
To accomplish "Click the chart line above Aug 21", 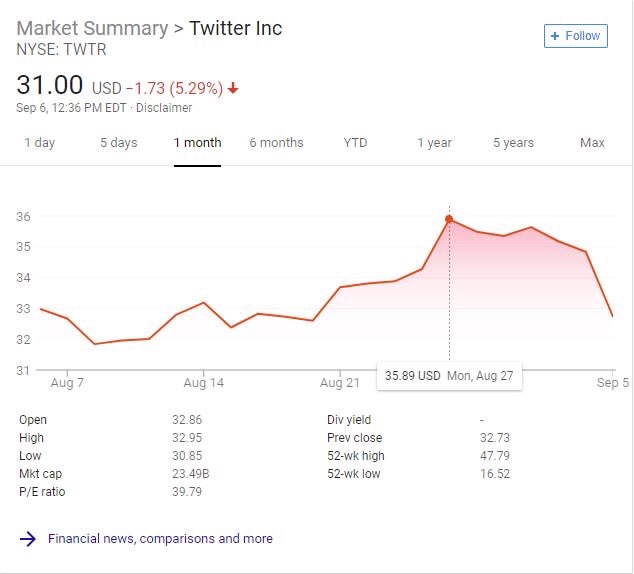I will click(340, 287).
